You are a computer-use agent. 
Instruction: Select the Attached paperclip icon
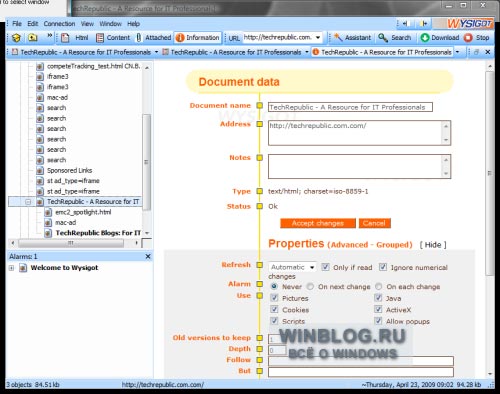pos(139,38)
